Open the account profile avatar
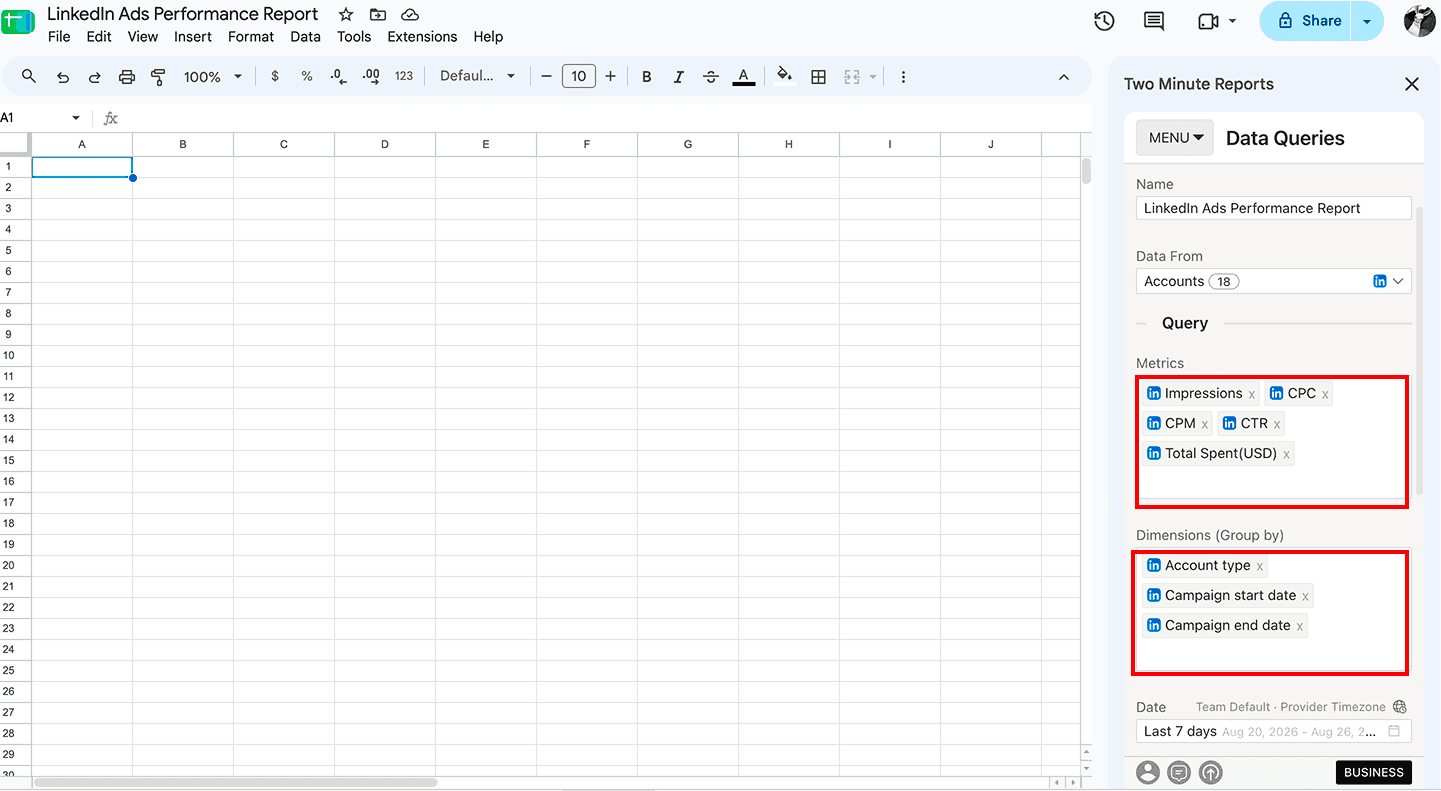This screenshot has height=791, width=1441. coord(1420,21)
